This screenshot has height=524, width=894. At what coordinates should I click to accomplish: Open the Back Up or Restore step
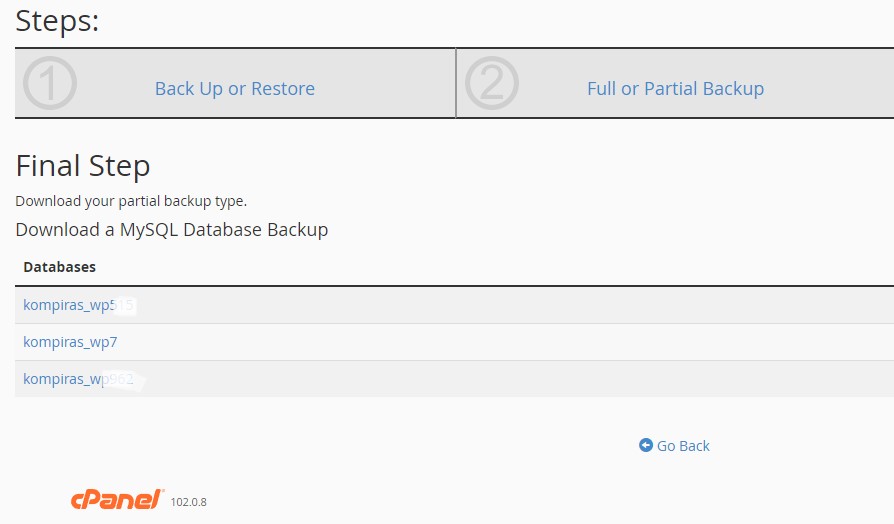[235, 89]
